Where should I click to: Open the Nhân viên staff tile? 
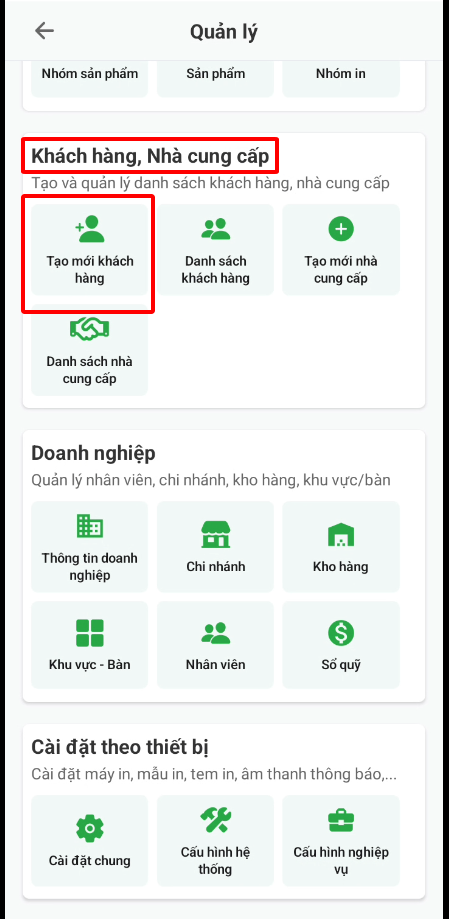[x=215, y=645]
